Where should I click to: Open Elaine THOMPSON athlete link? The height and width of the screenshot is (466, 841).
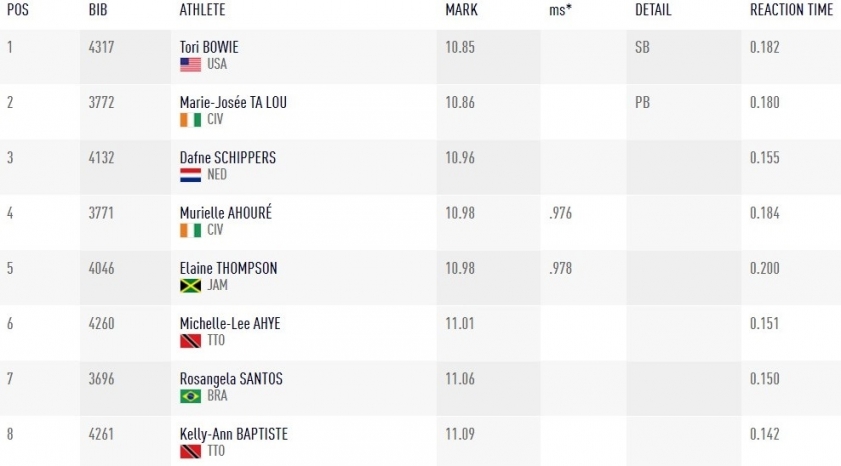[228, 268]
